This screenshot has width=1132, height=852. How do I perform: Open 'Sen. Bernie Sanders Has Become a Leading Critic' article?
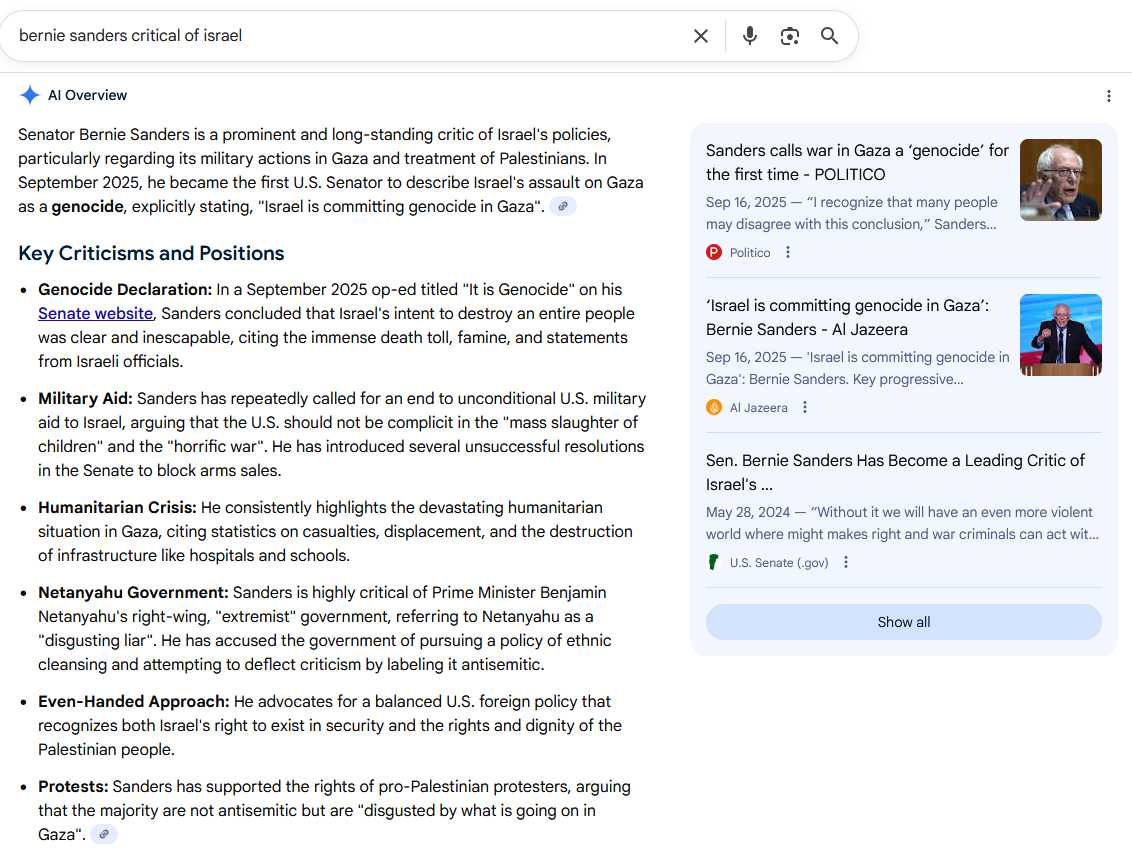895,472
